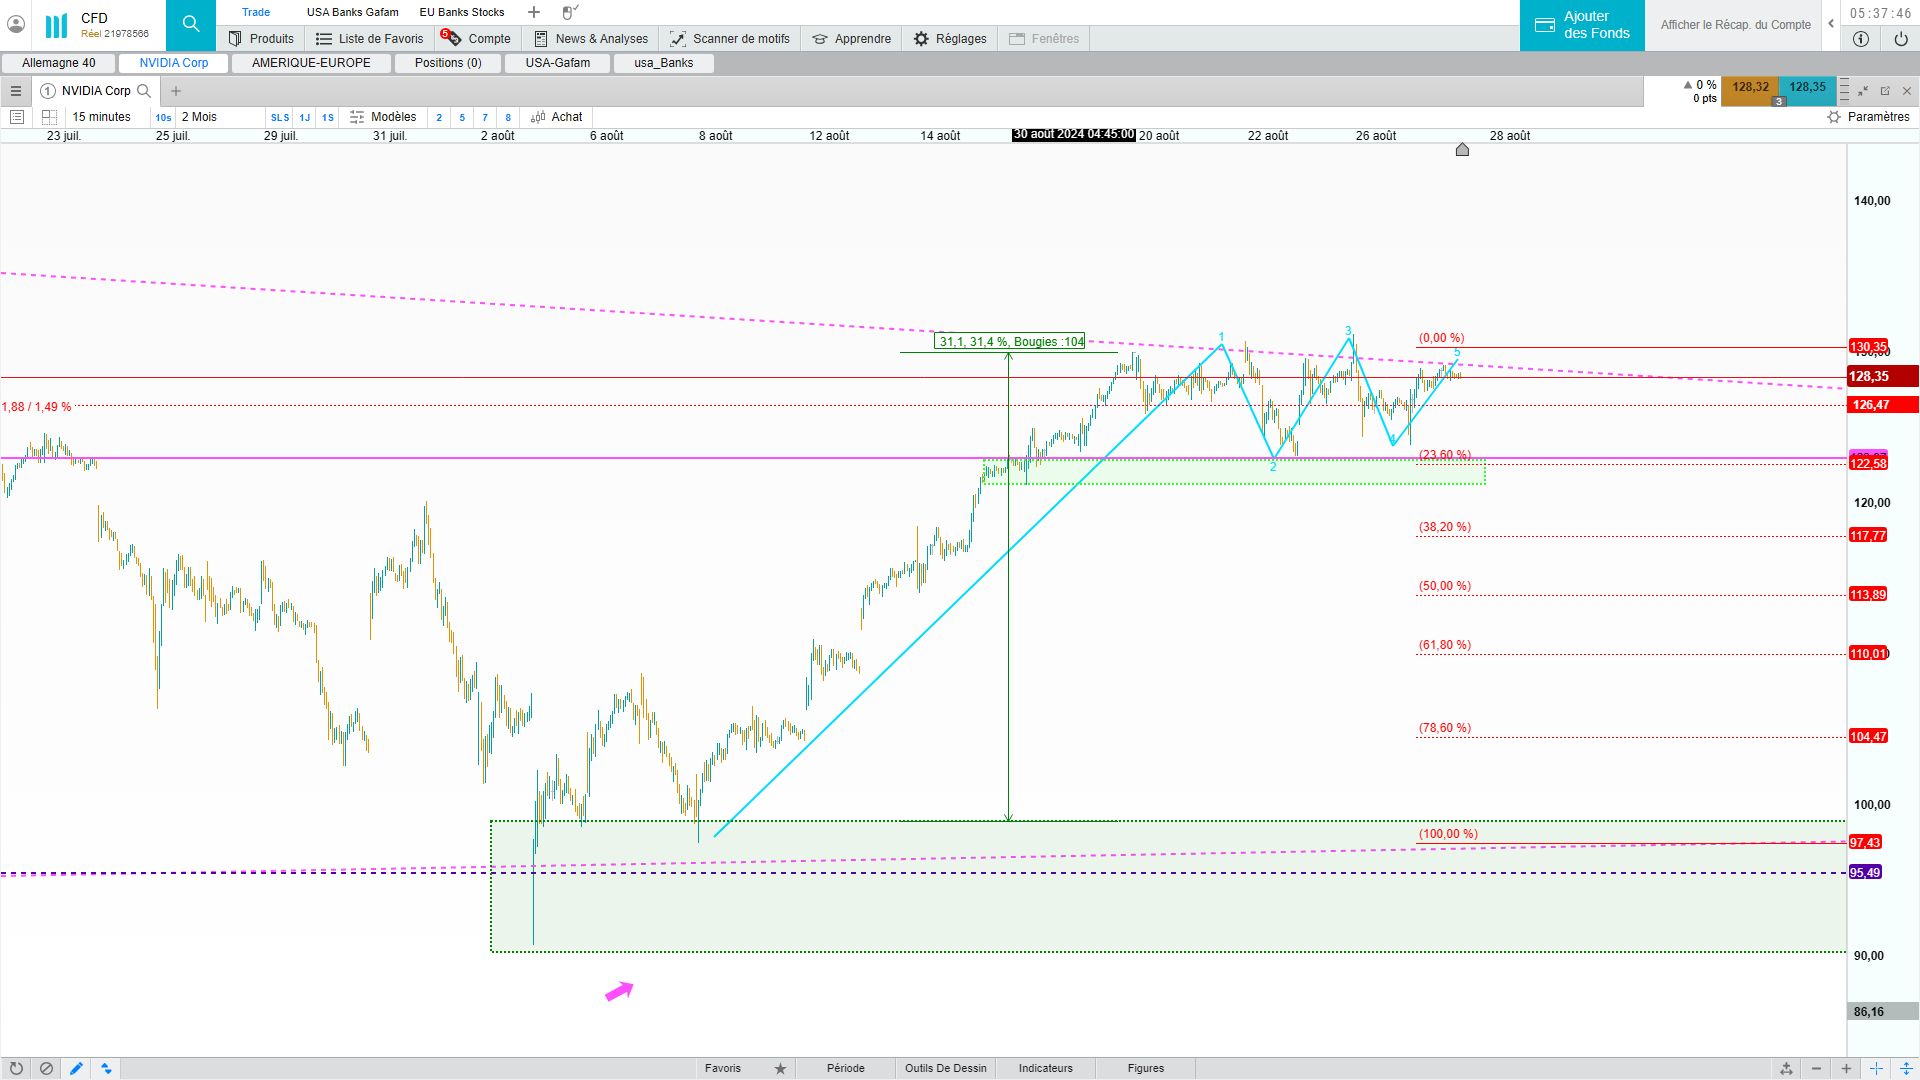Image resolution: width=1920 pixels, height=1080 pixels.
Task: Open the 15 minutes timeframe dropdown
Action: [101, 117]
